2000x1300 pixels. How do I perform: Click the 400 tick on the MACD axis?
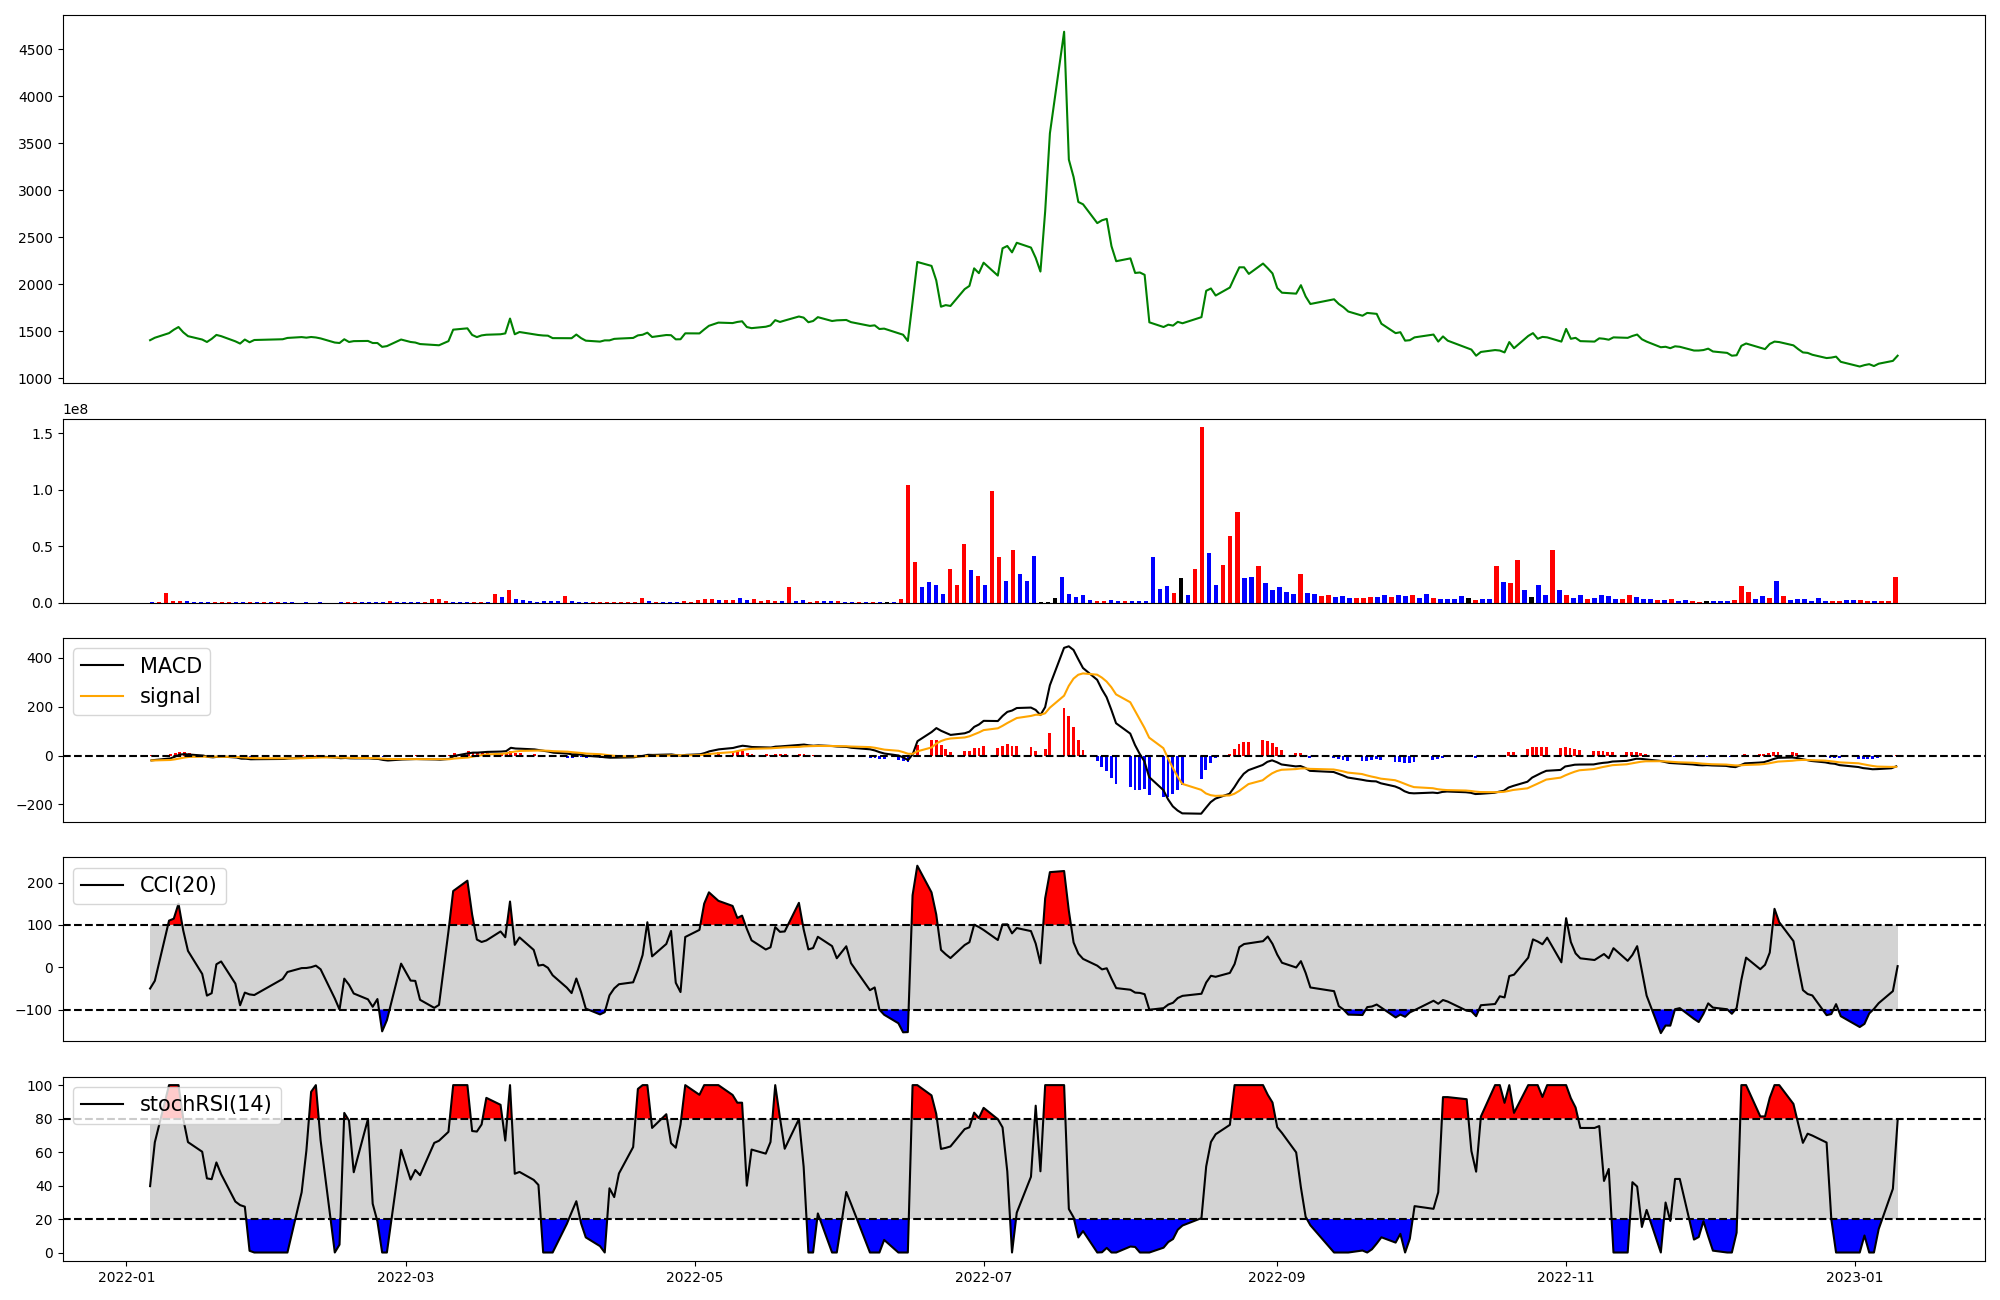pos(40,658)
